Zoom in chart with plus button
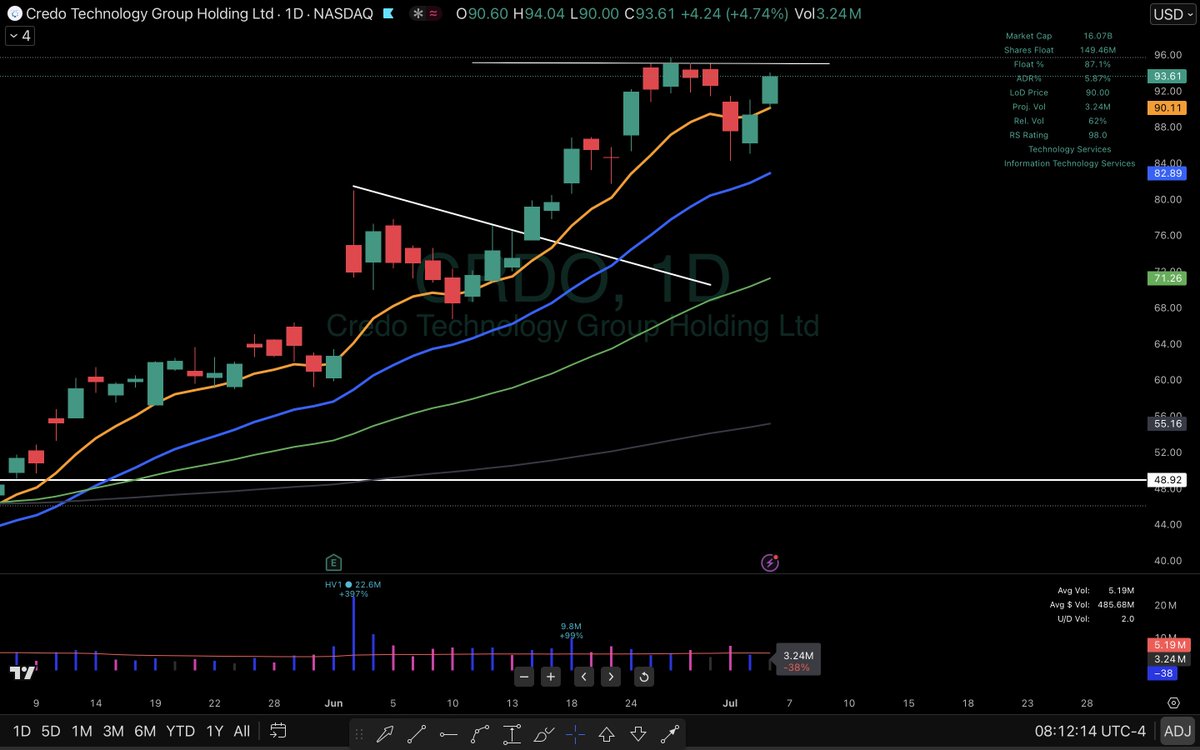Screen dimensions: 1200x750 pos(550,677)
